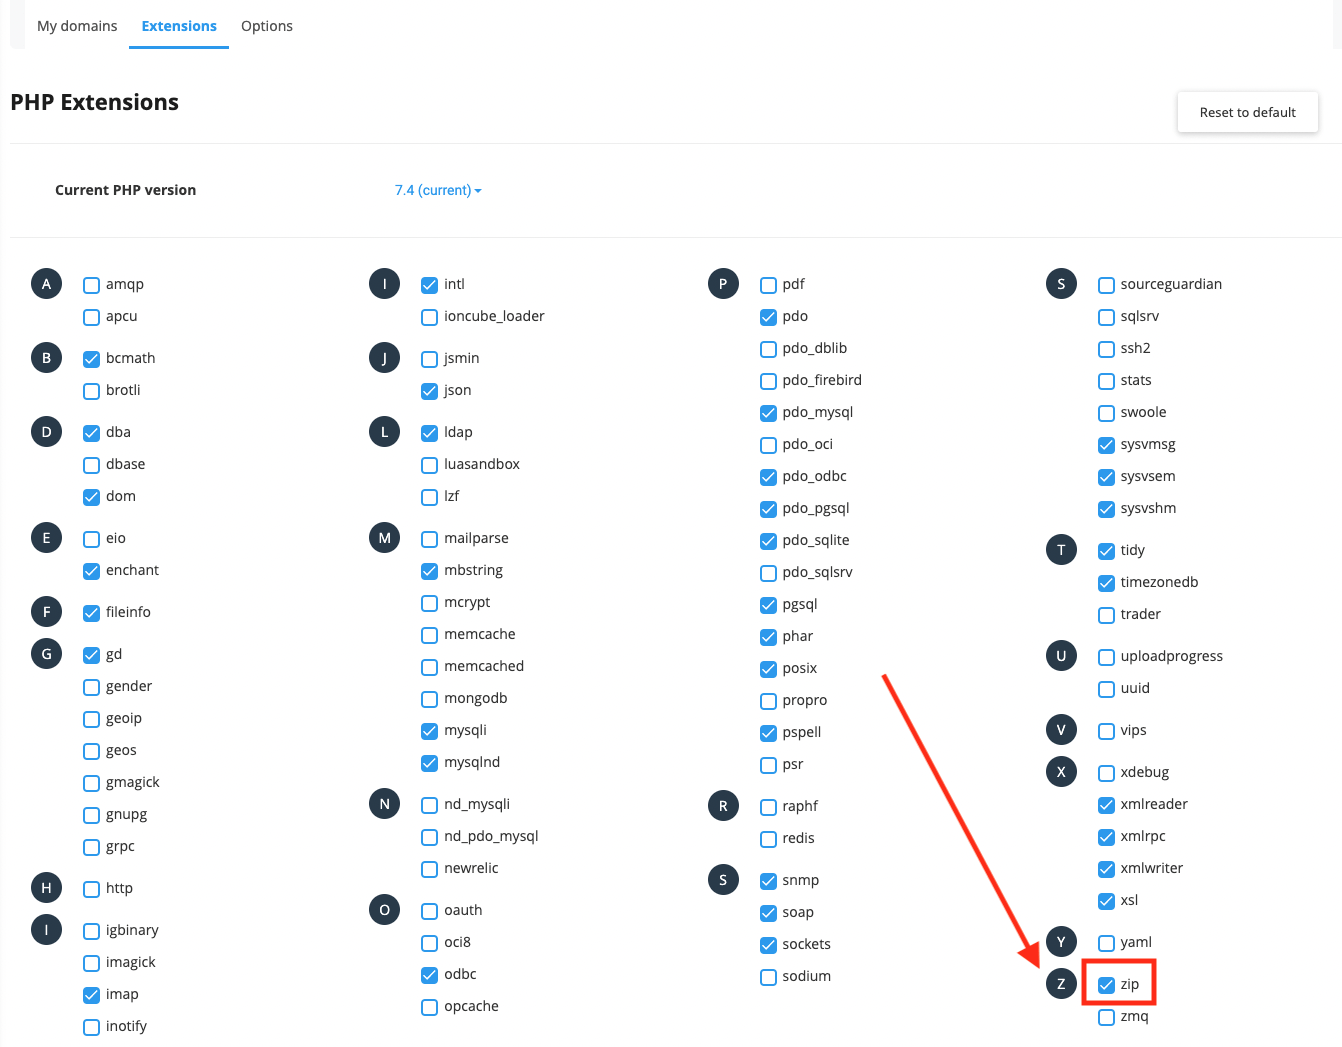Enable the apcu extension
This screenshot has height=1047, width=1342.
pyautogui.click(x=91, y=316)
